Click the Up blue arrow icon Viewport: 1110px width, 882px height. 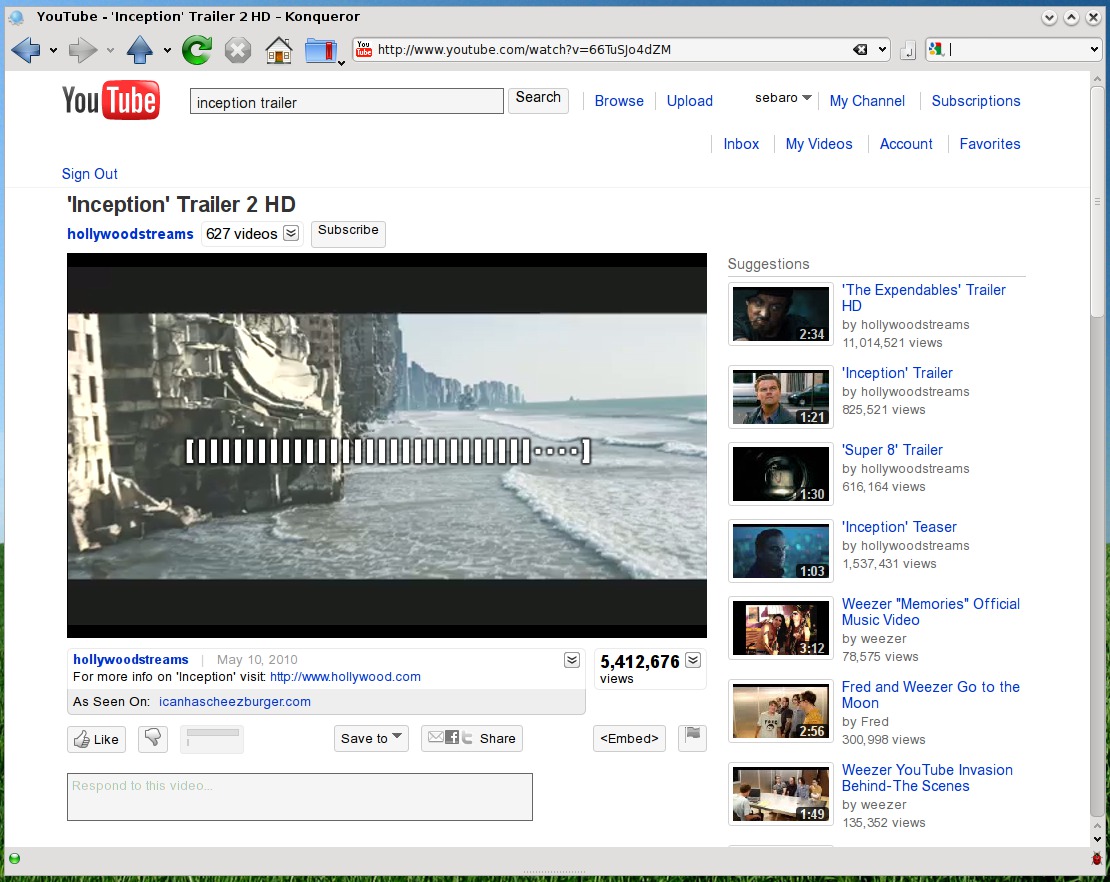pyautogui.click(x=139, y=50)
